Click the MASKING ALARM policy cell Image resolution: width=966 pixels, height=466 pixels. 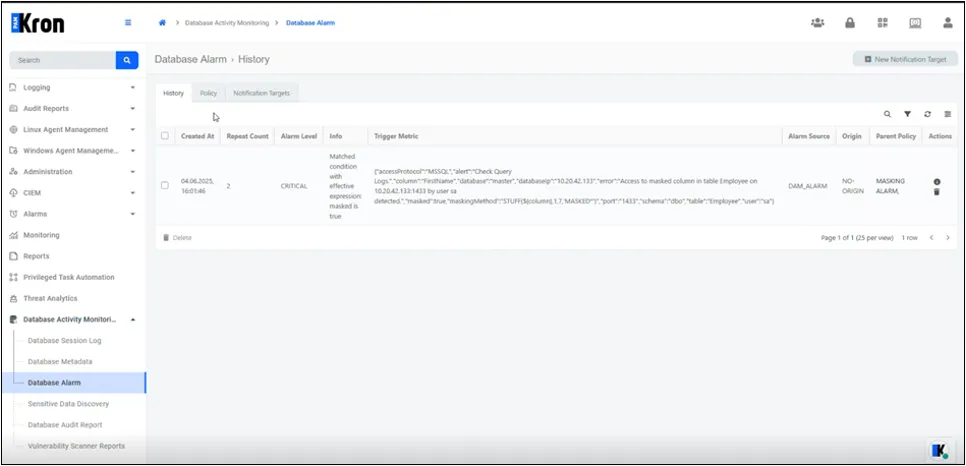890,186
